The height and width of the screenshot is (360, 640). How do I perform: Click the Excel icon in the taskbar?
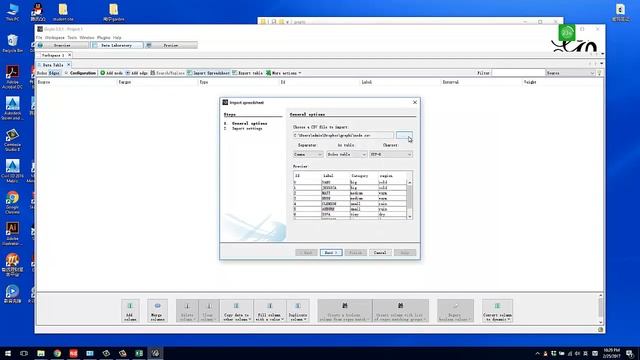[x=139, y=353]
